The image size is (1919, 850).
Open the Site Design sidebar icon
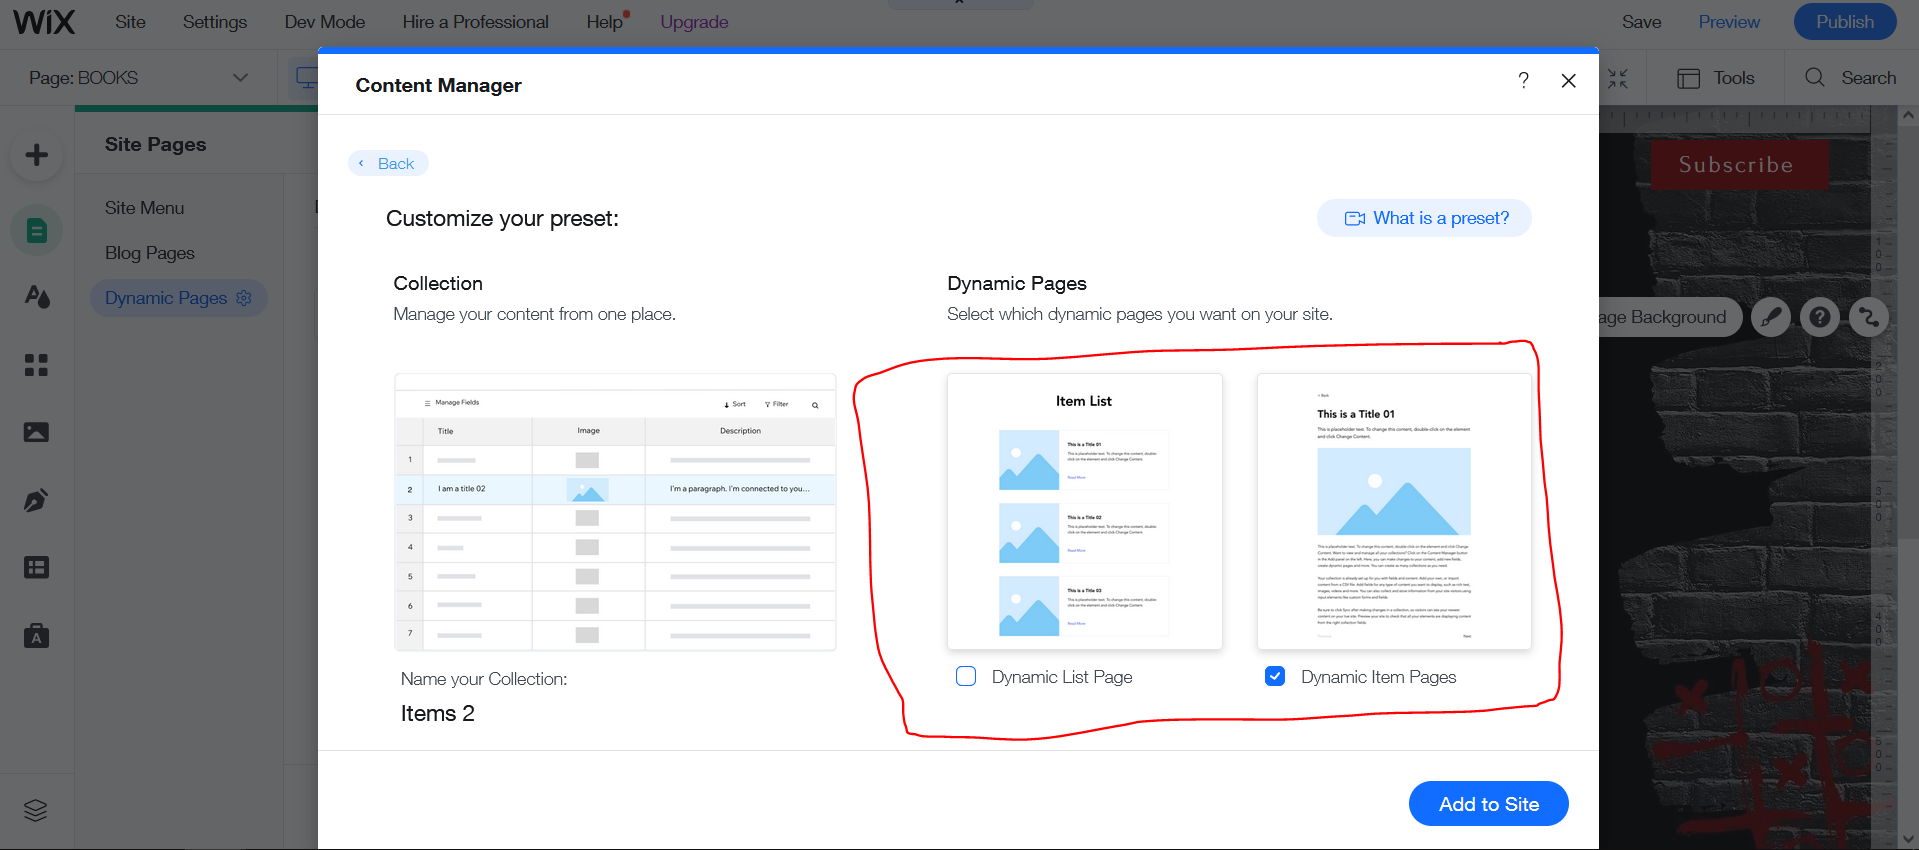[x=37, y=296]
